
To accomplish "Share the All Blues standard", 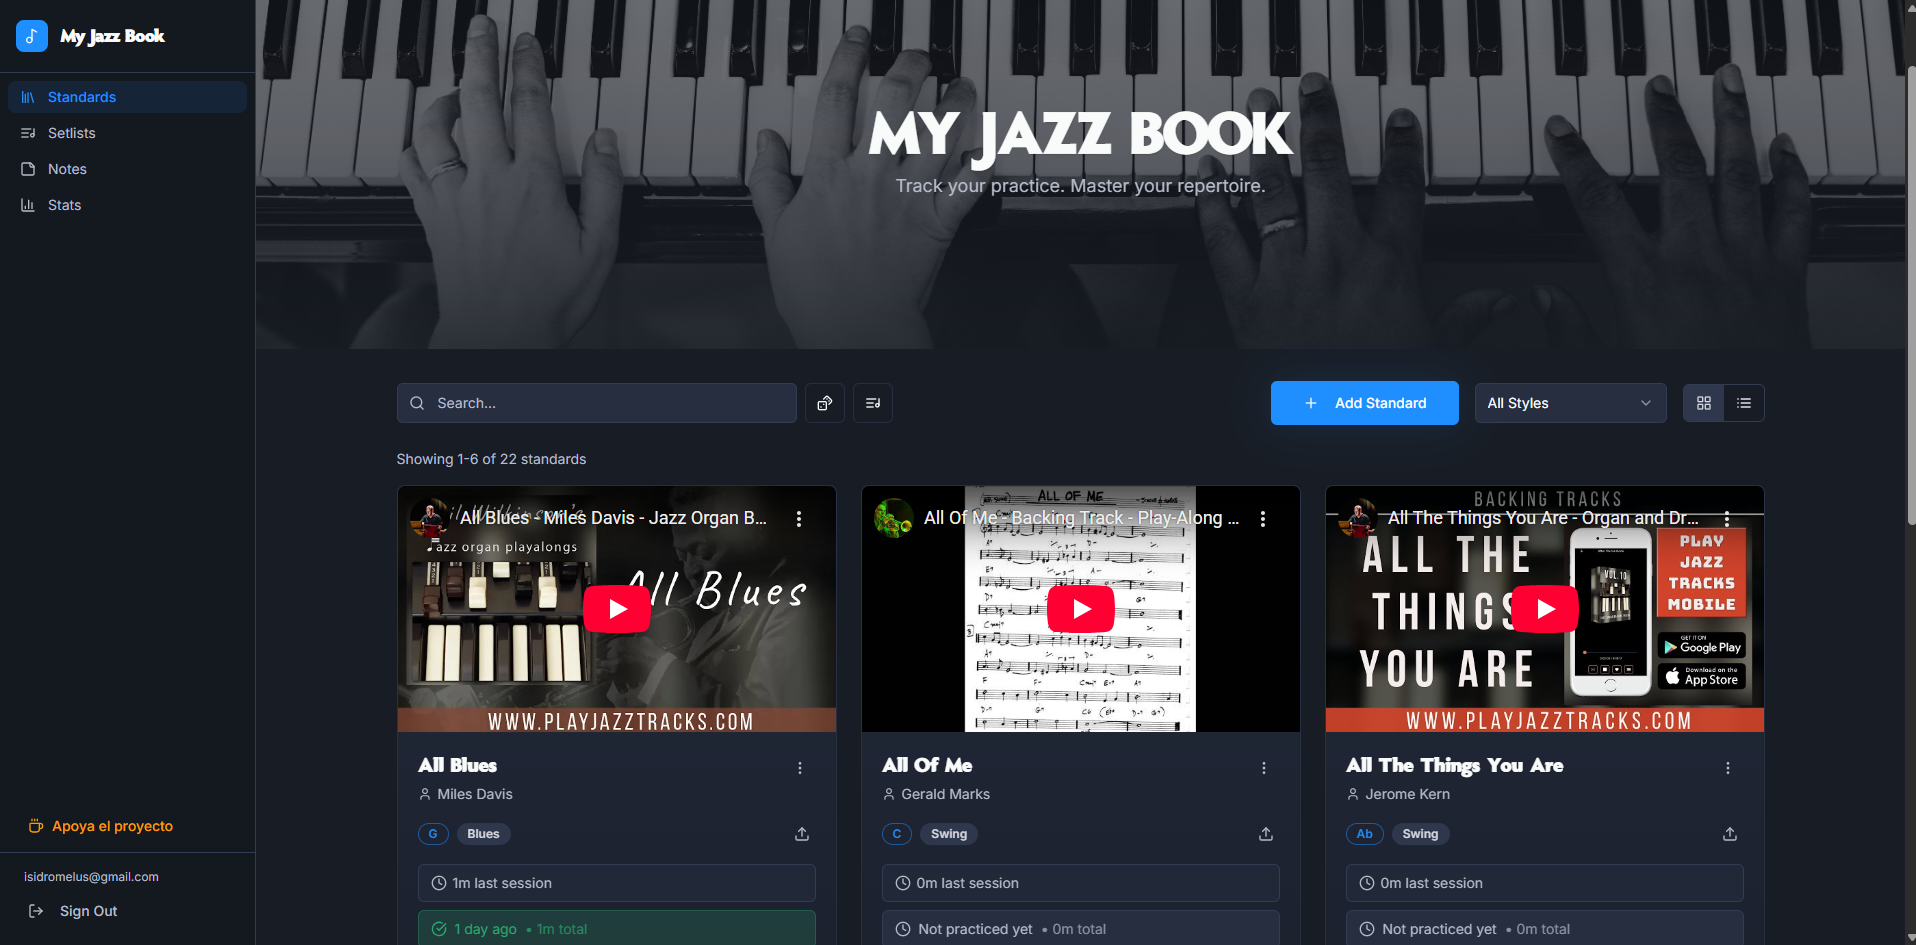I will coord(801,833).
